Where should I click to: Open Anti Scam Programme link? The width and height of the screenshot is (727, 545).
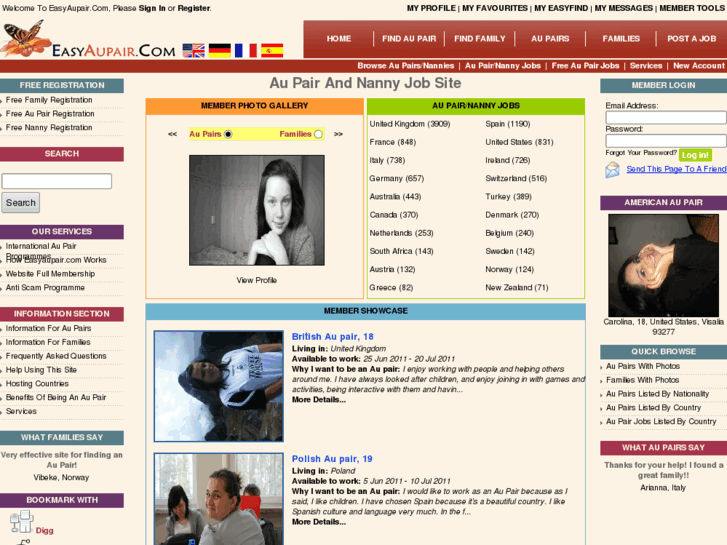coord(45,288)
